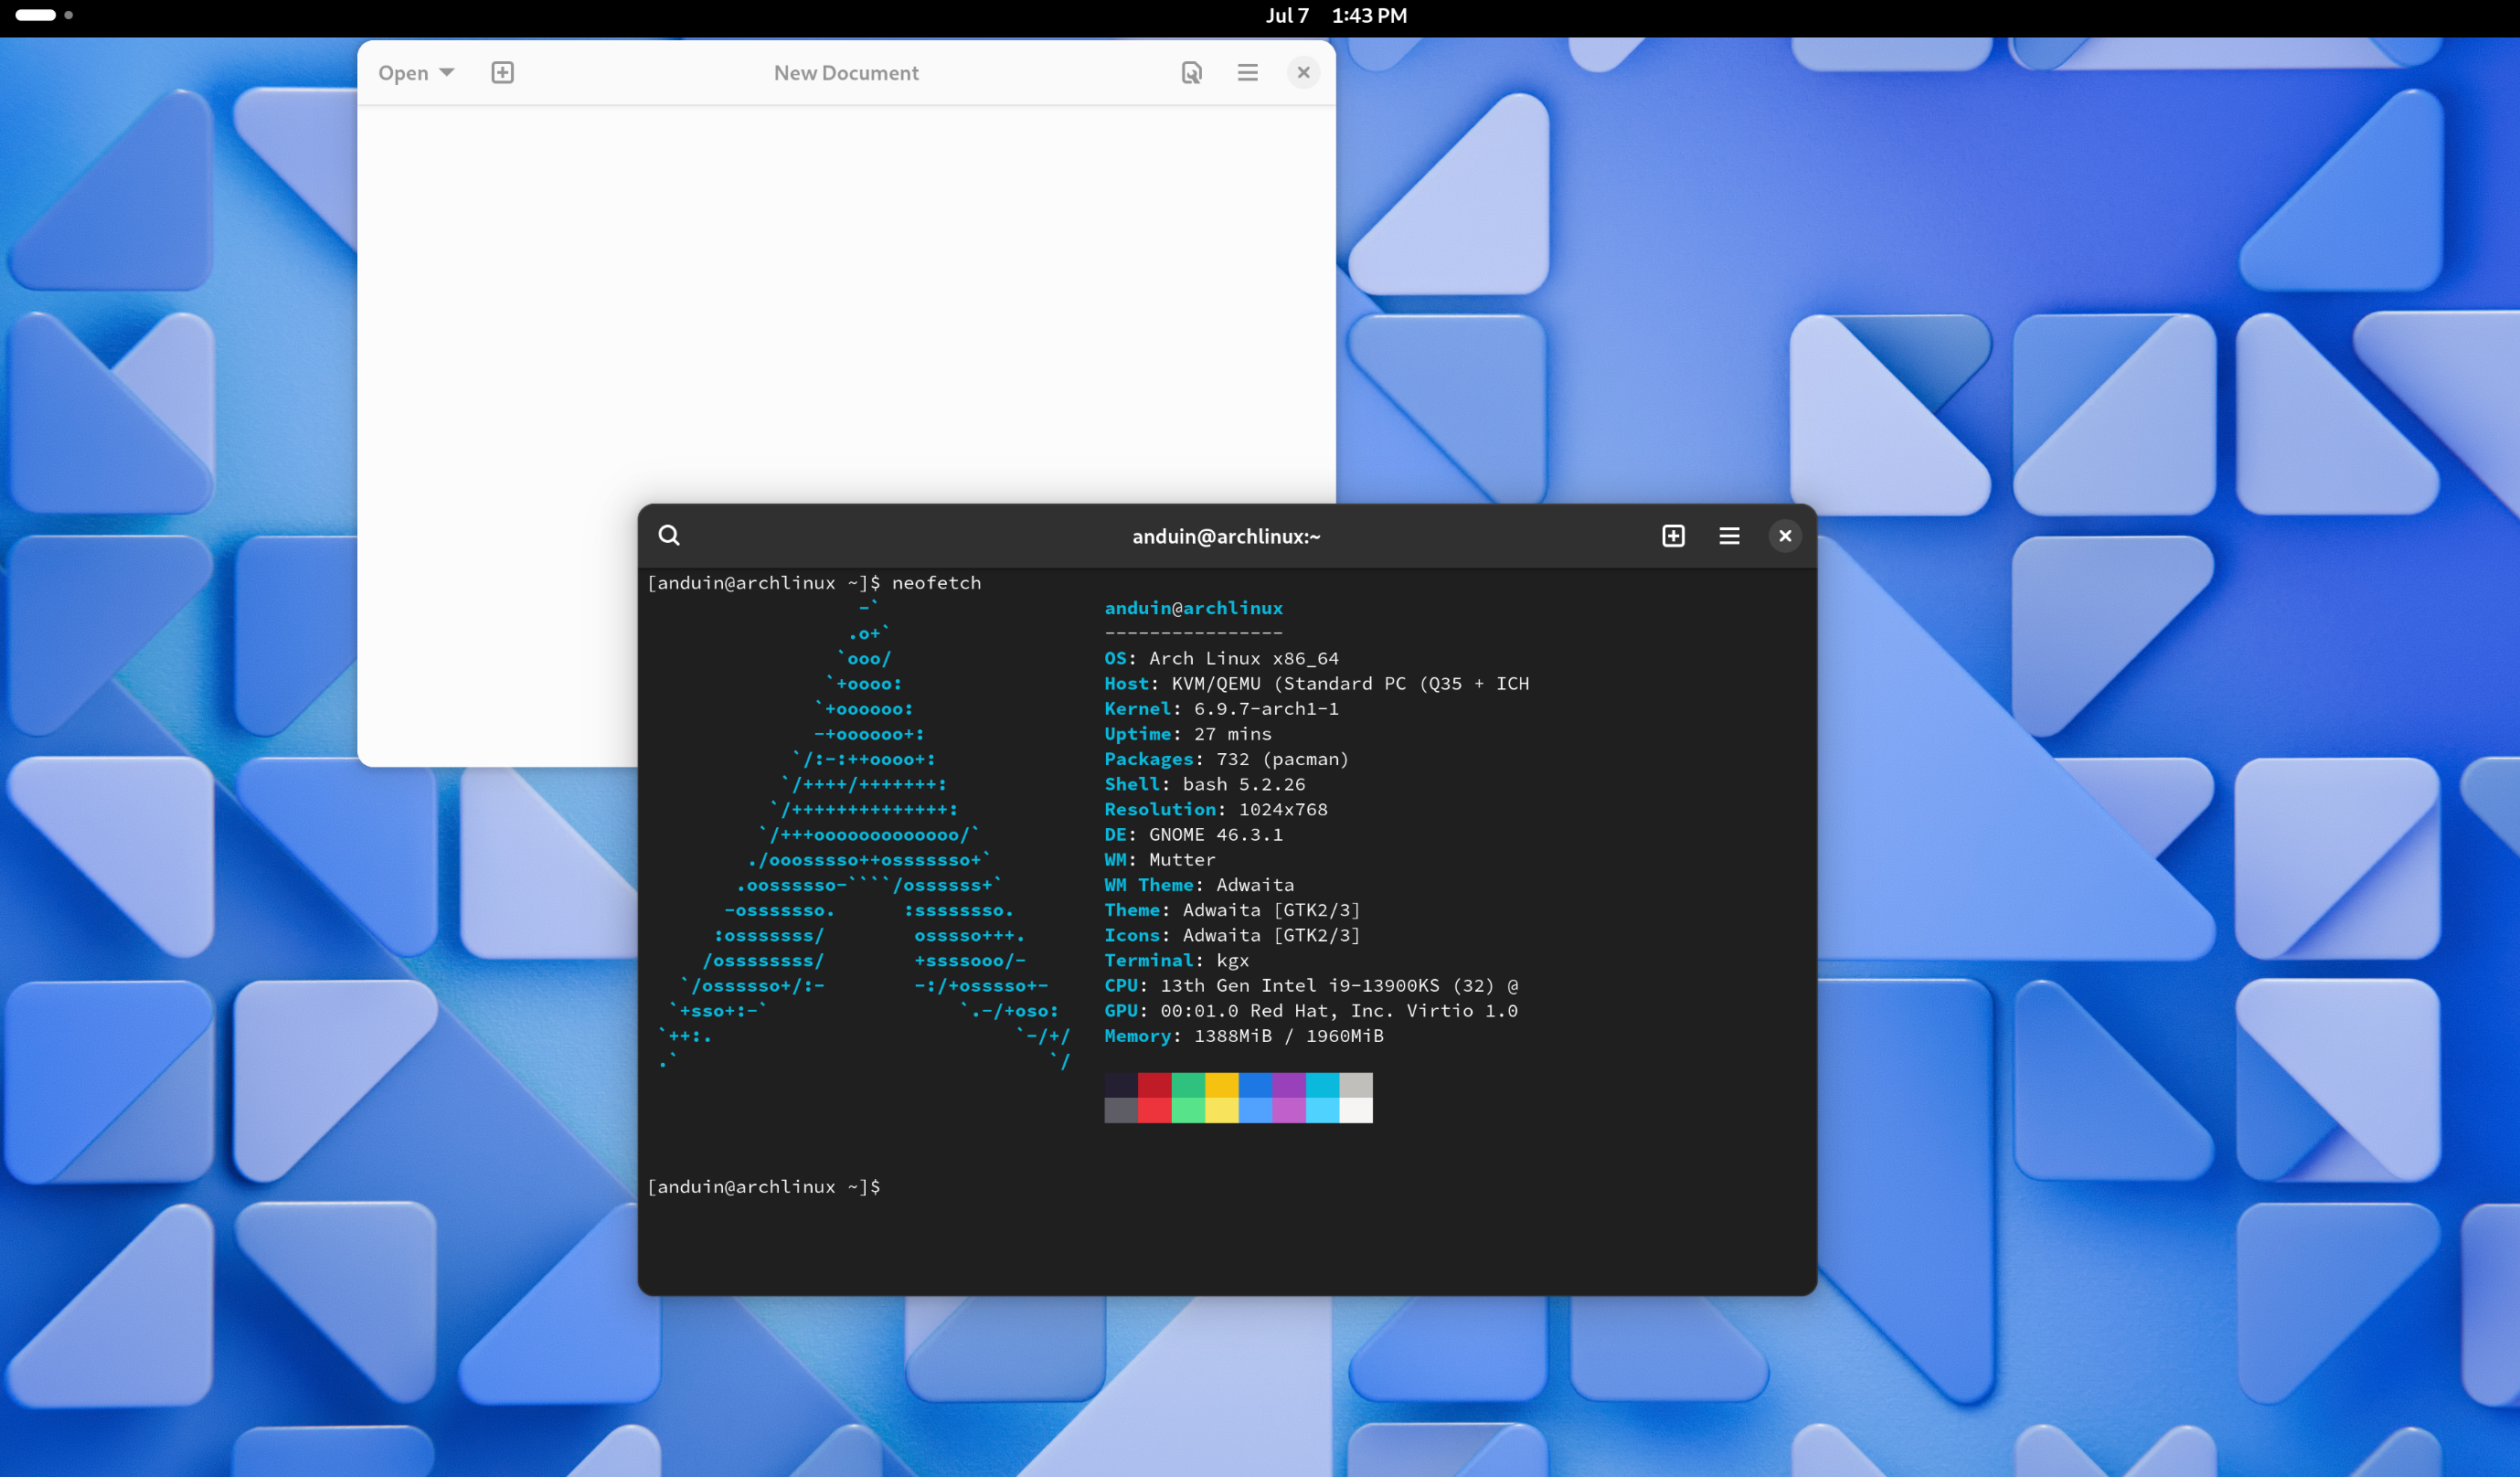Open the clock and calendar menu
Image resolution: width=2520 pixels, height=1477 pixels.
(x=1335, y=15)
